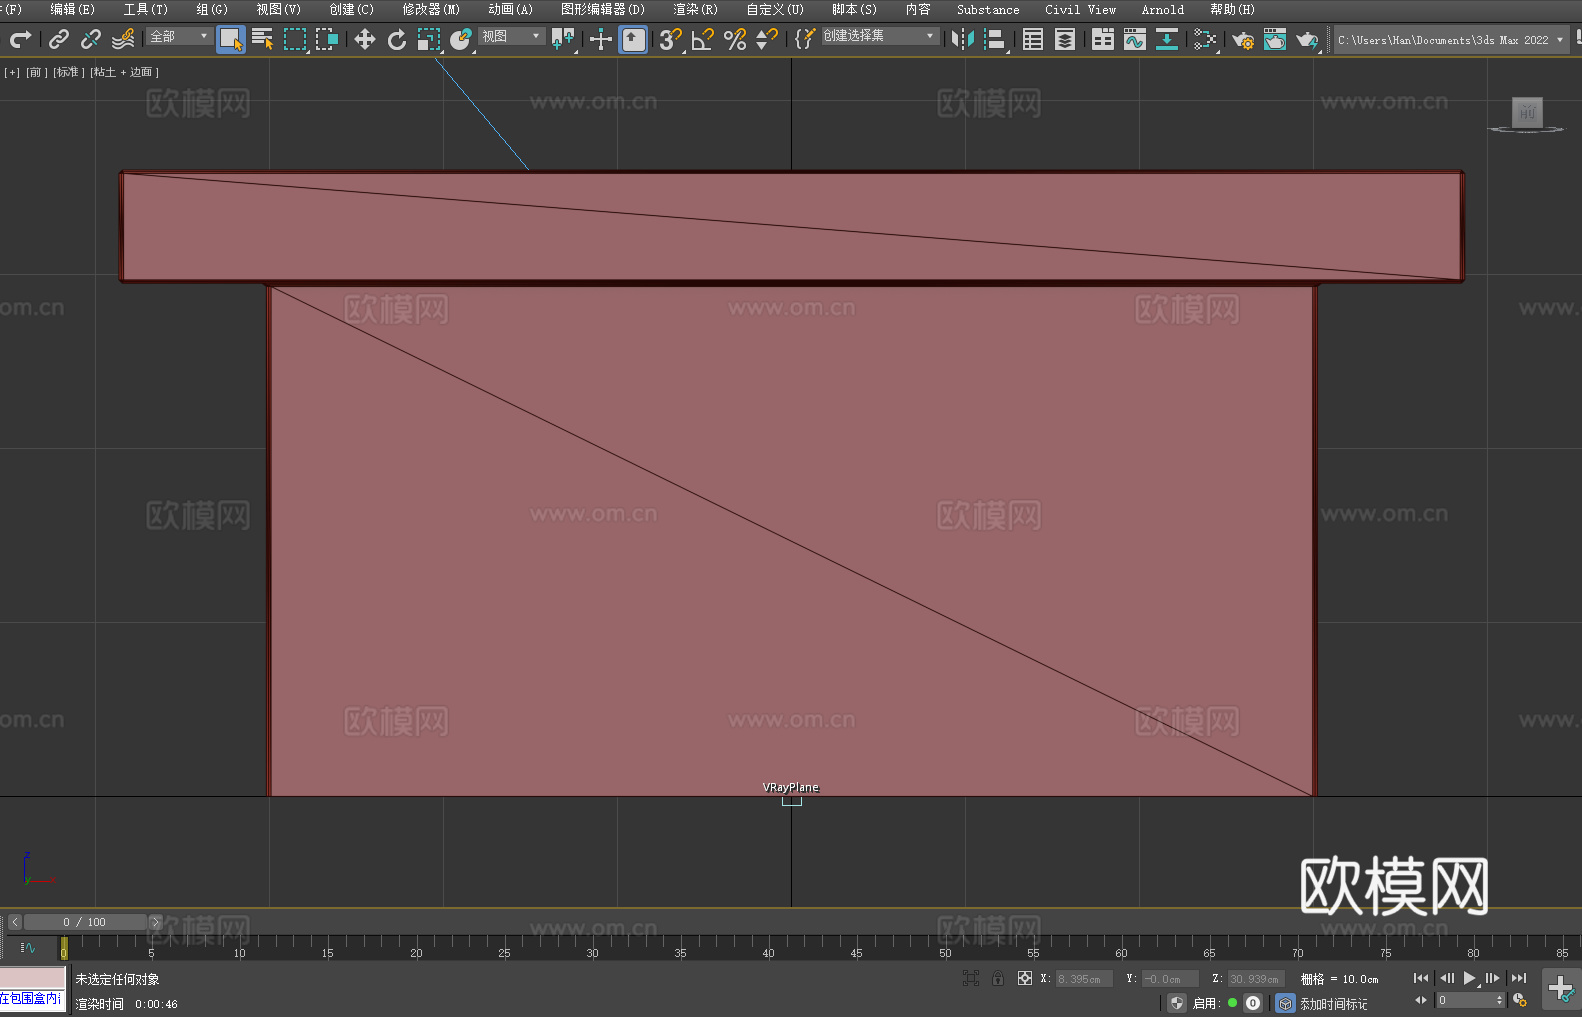Click the Use Pivot Point Center icon
1582x1017 pixels.
pyautogui.click(x=563, y=39)
